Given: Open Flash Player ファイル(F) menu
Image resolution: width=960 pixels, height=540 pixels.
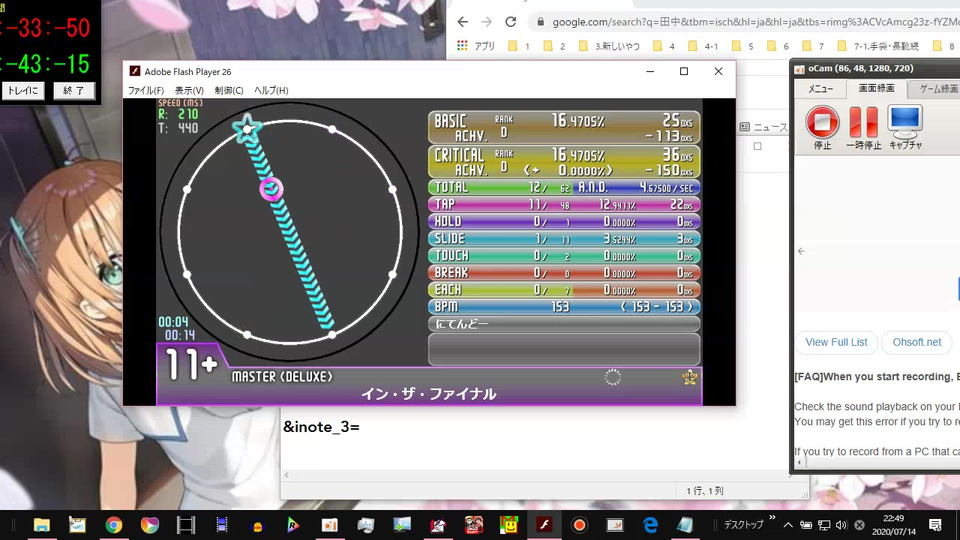Looking at the screenshot, I should point(145,90).
